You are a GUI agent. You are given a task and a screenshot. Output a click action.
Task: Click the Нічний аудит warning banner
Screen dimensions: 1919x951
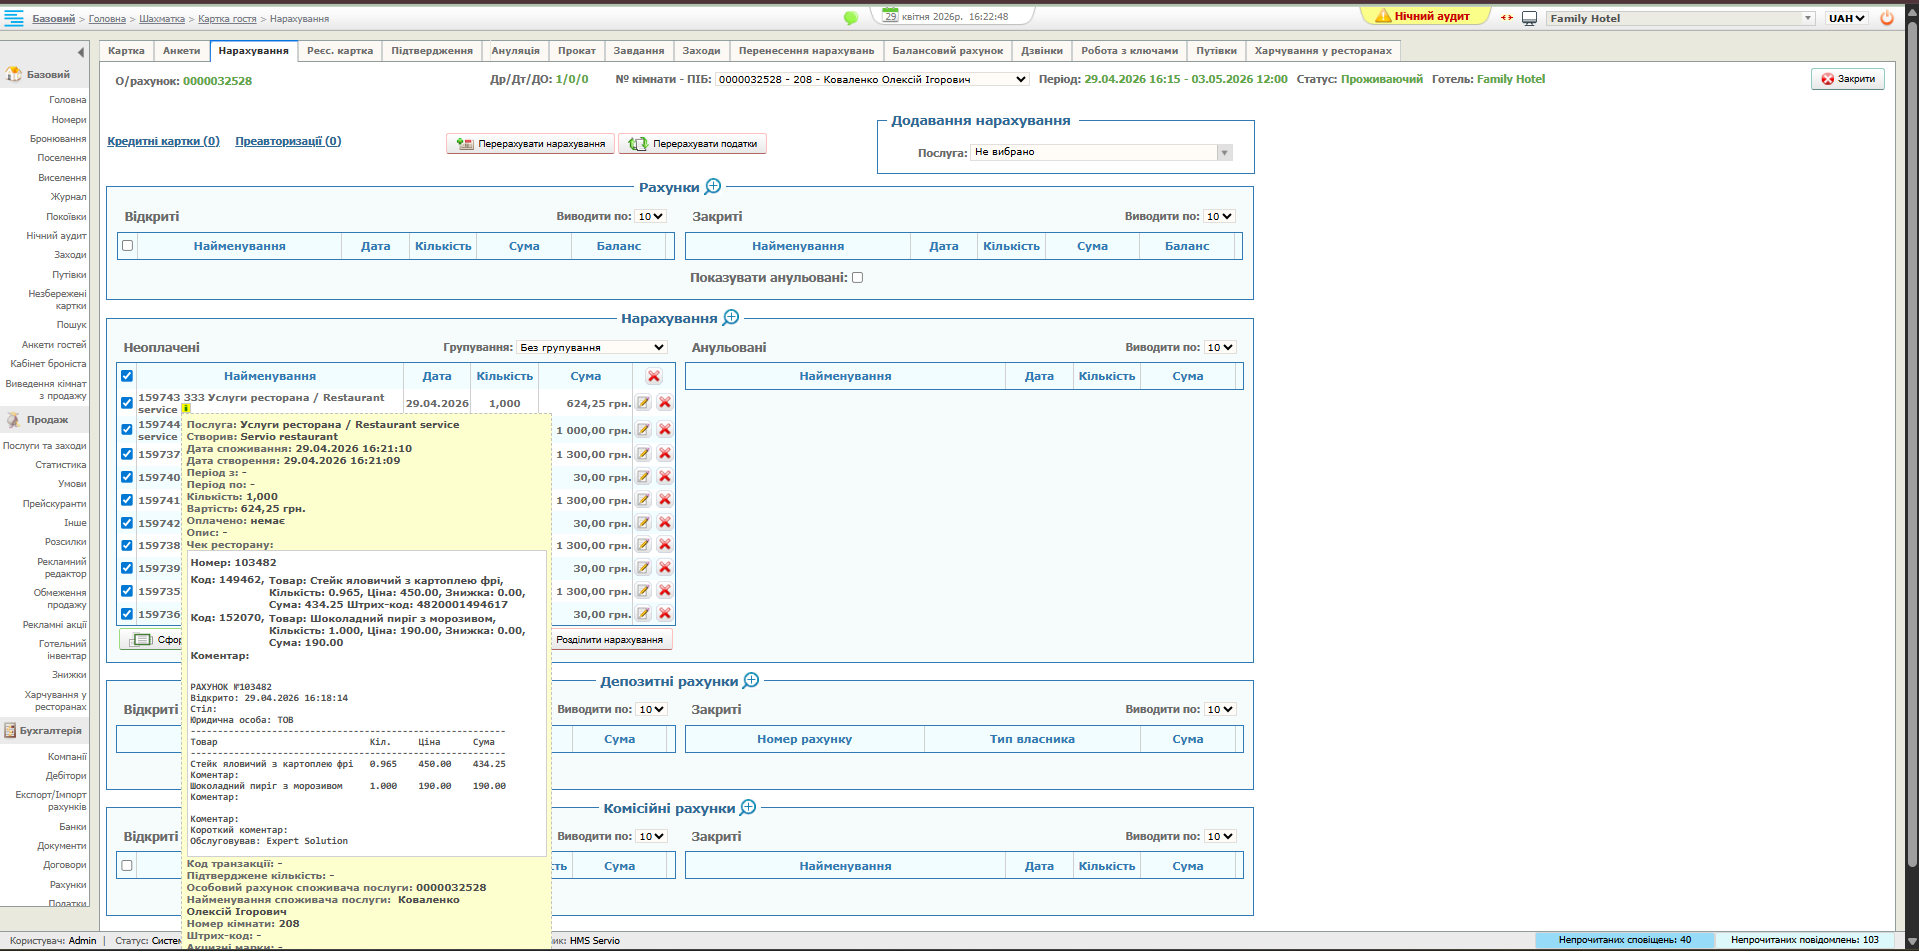click(x=1424, y=17)
